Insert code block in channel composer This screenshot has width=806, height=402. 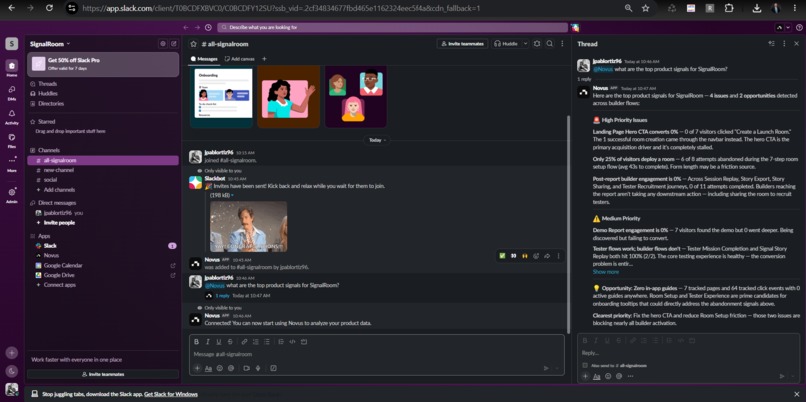coord(304,341)
